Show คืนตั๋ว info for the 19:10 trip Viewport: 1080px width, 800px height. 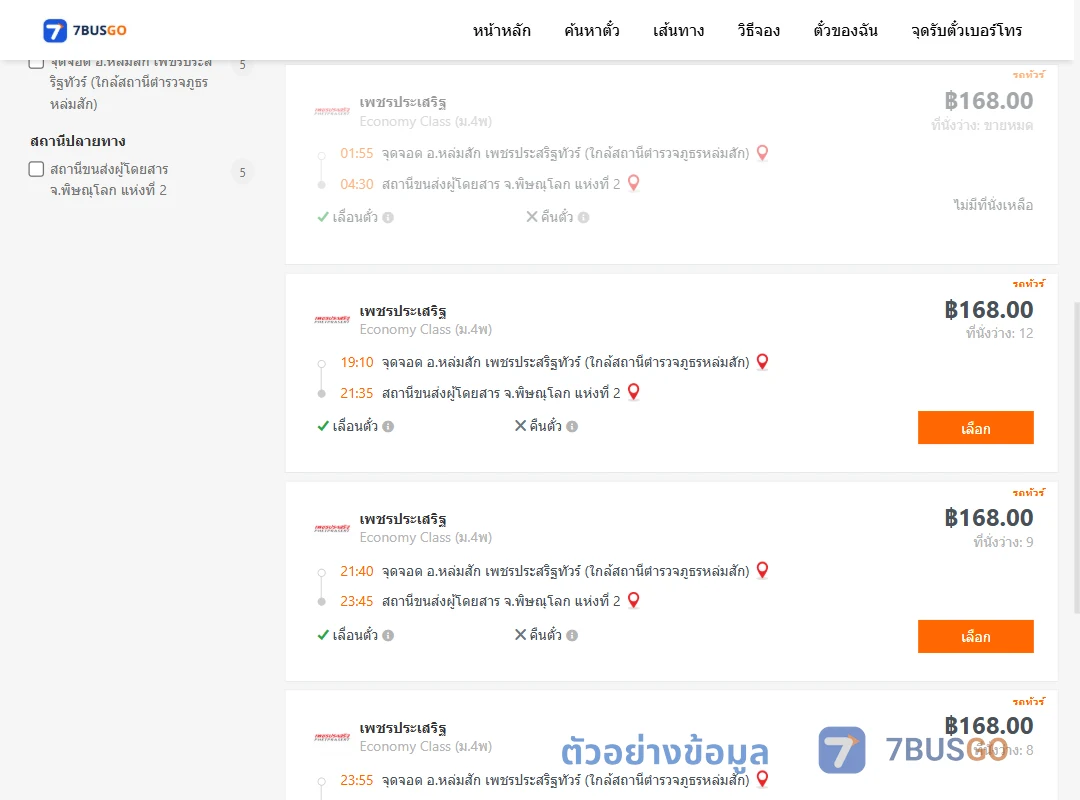coord(572,427)
